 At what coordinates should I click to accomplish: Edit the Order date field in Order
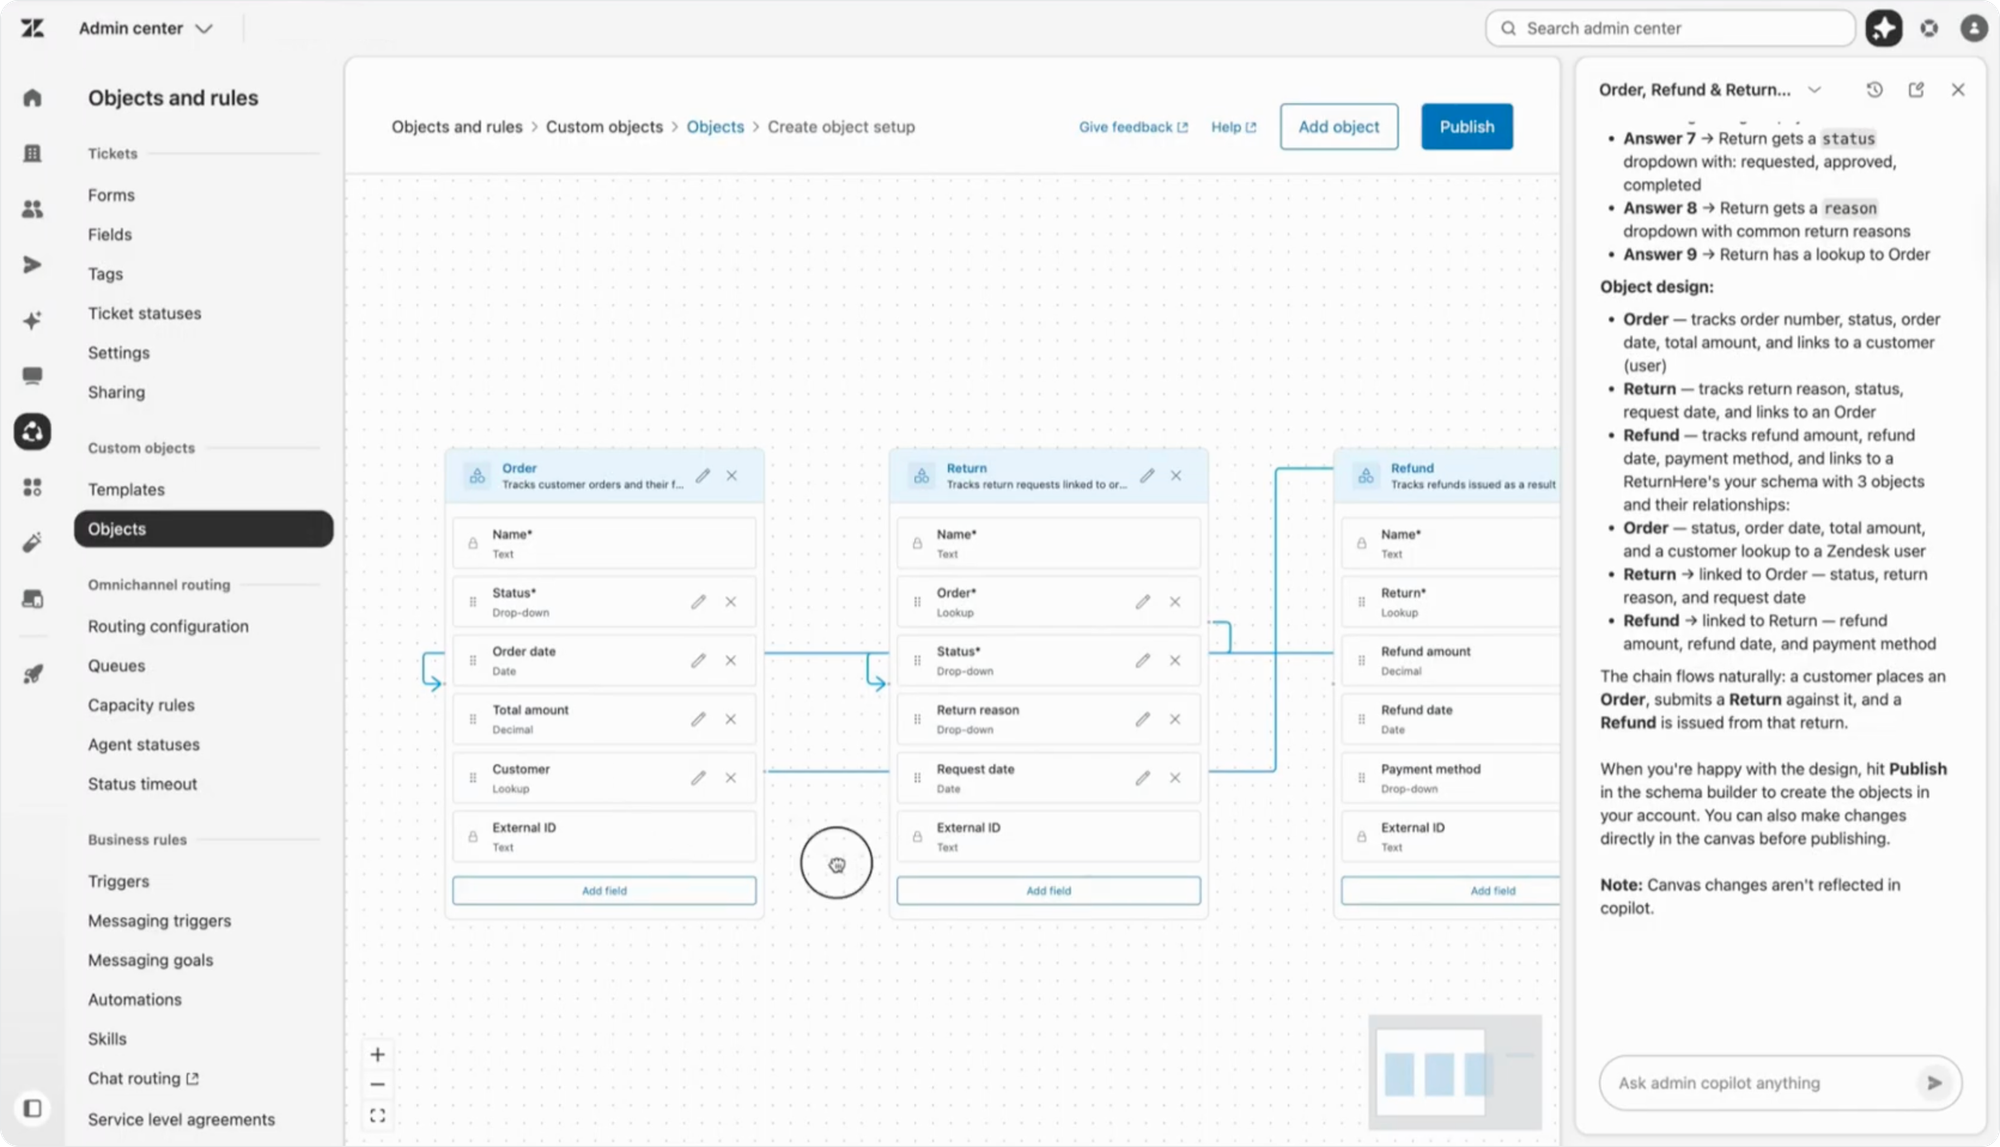click(698, 661)
